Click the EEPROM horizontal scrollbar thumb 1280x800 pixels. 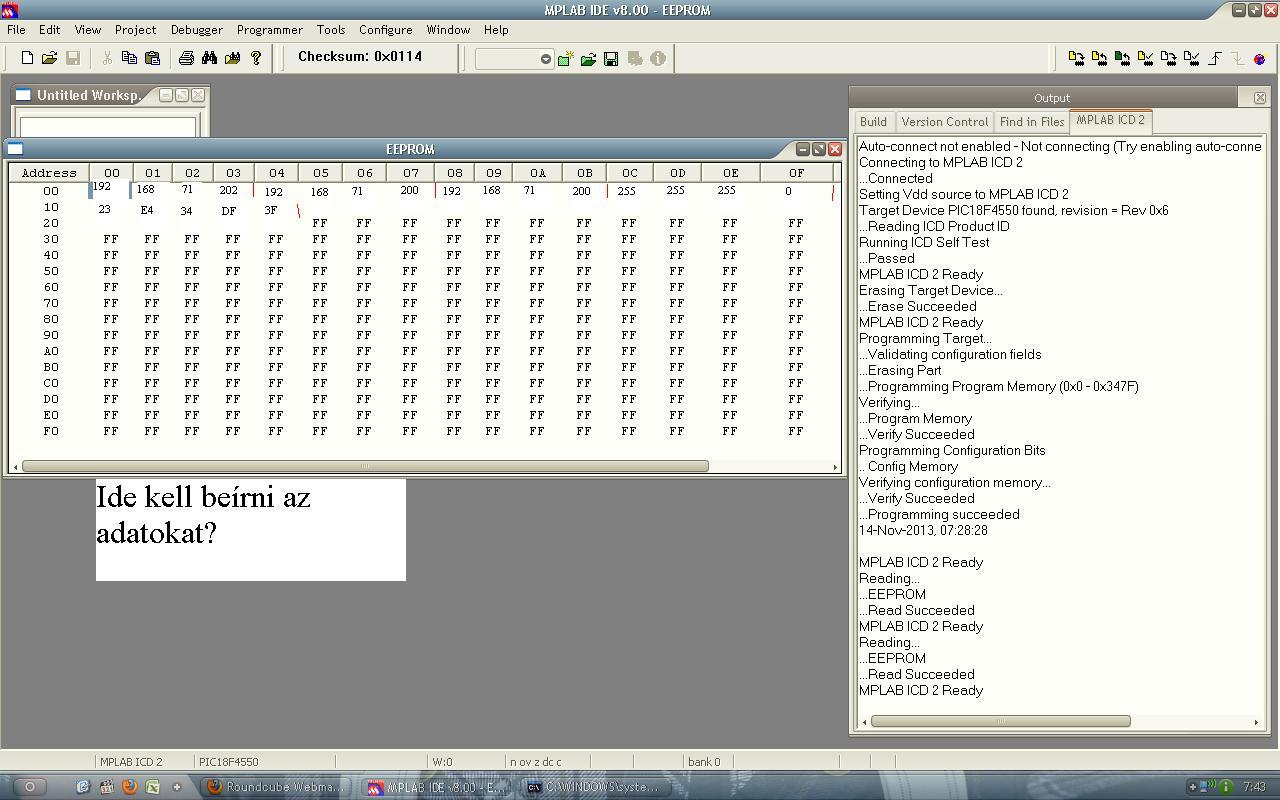click(365, 466)
